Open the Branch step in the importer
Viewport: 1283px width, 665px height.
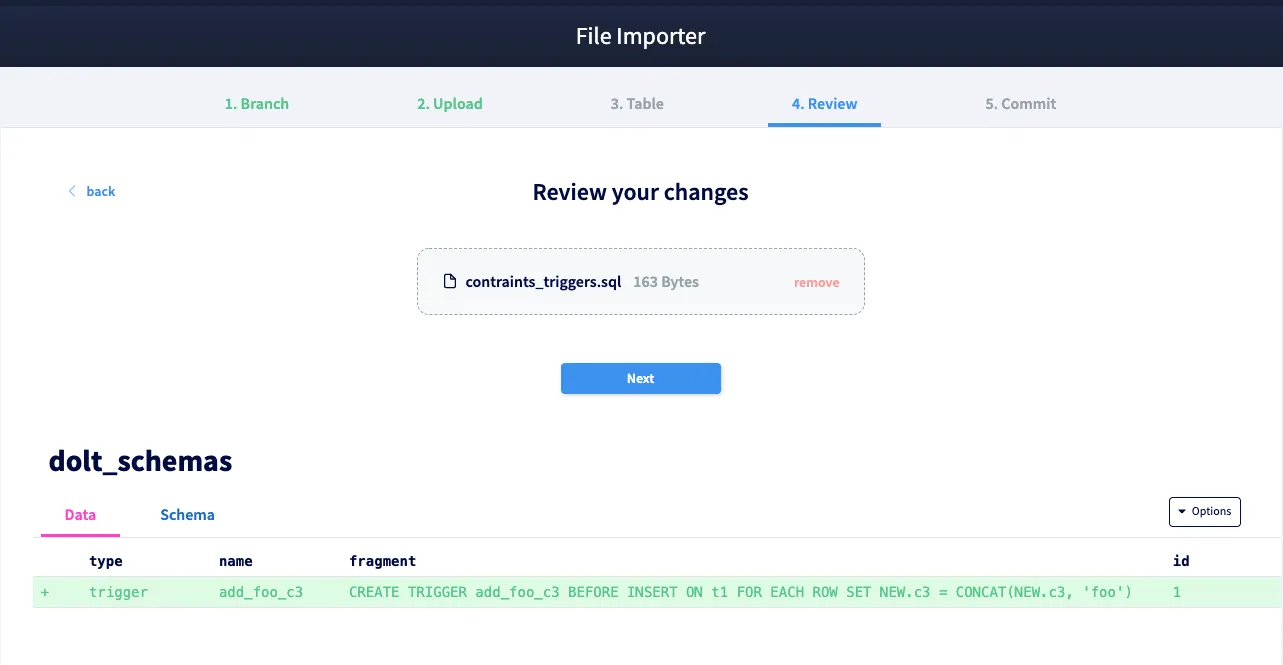coord(256,103)
